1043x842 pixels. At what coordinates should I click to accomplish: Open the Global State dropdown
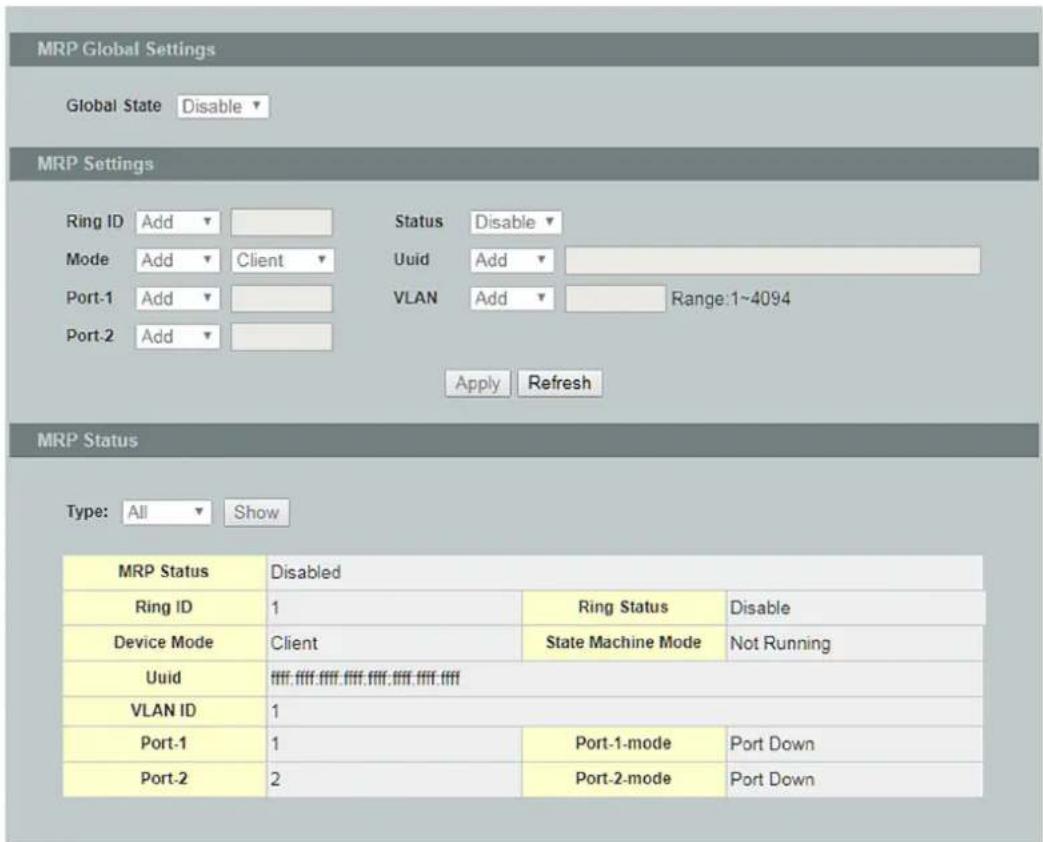coord(223,106)
